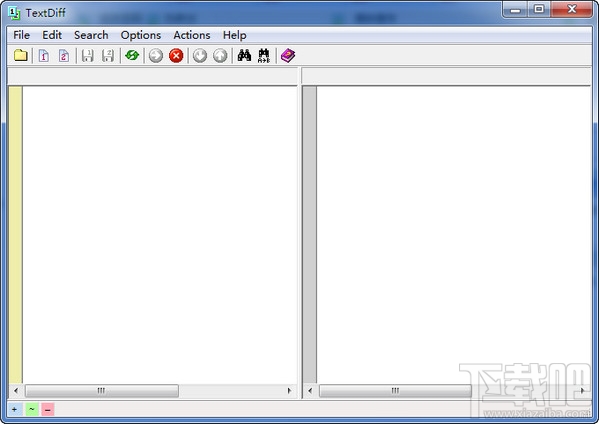
Task: Click the right pane's left scroll arrow
Action: tap(310, 390)
